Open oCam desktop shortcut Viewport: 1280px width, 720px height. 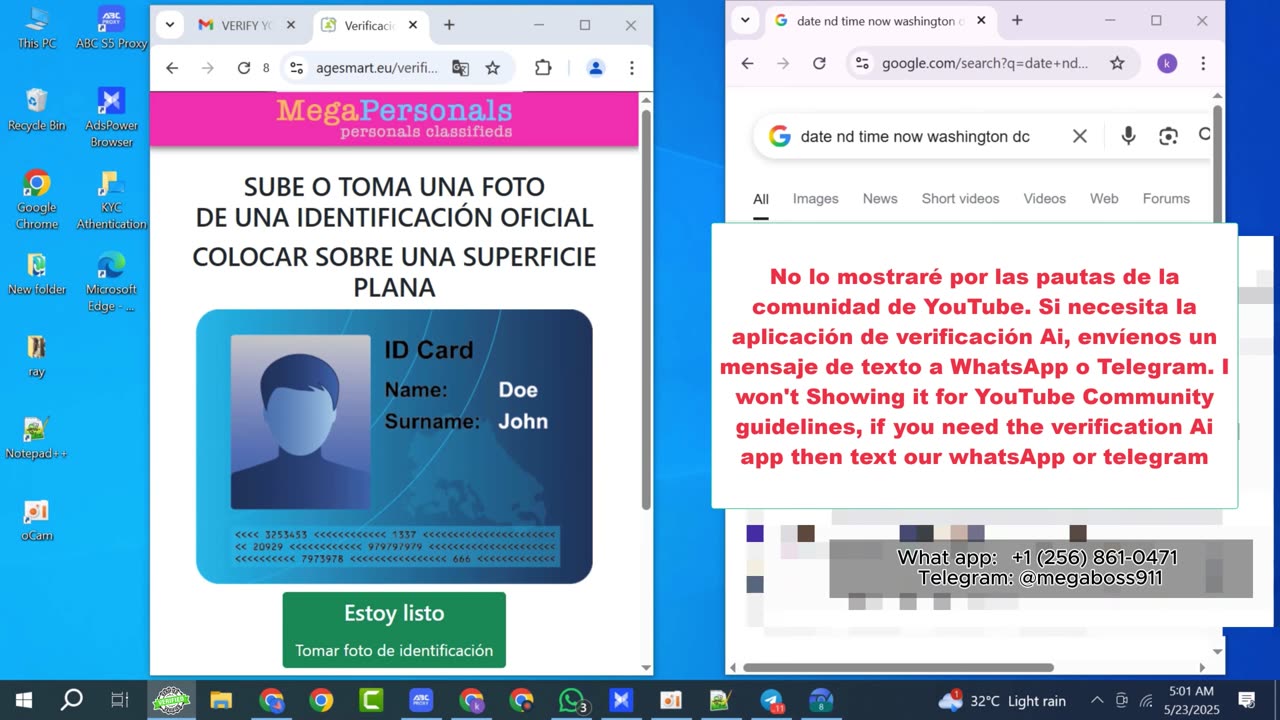coord(37,519)
